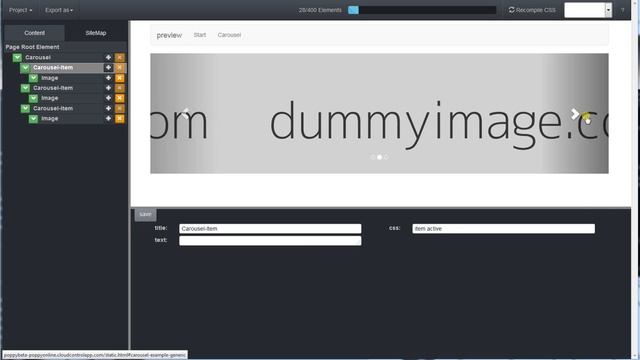Click the Carousel link in preview navbar
640x360 pixels.
229,35
